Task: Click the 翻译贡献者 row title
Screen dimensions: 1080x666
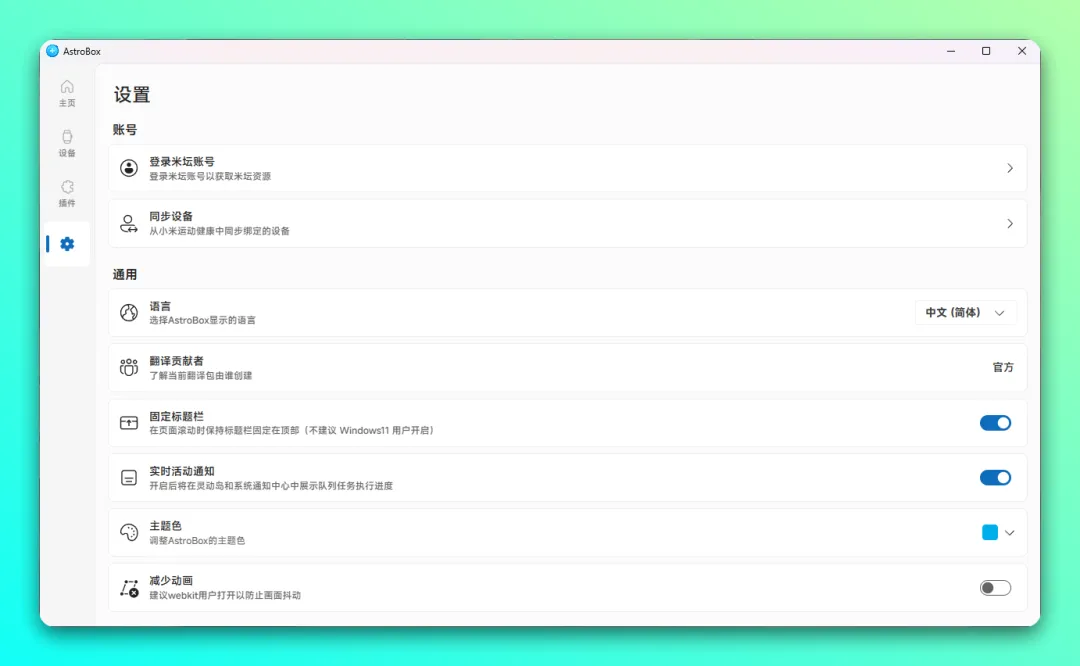Action: coord(176,361)
